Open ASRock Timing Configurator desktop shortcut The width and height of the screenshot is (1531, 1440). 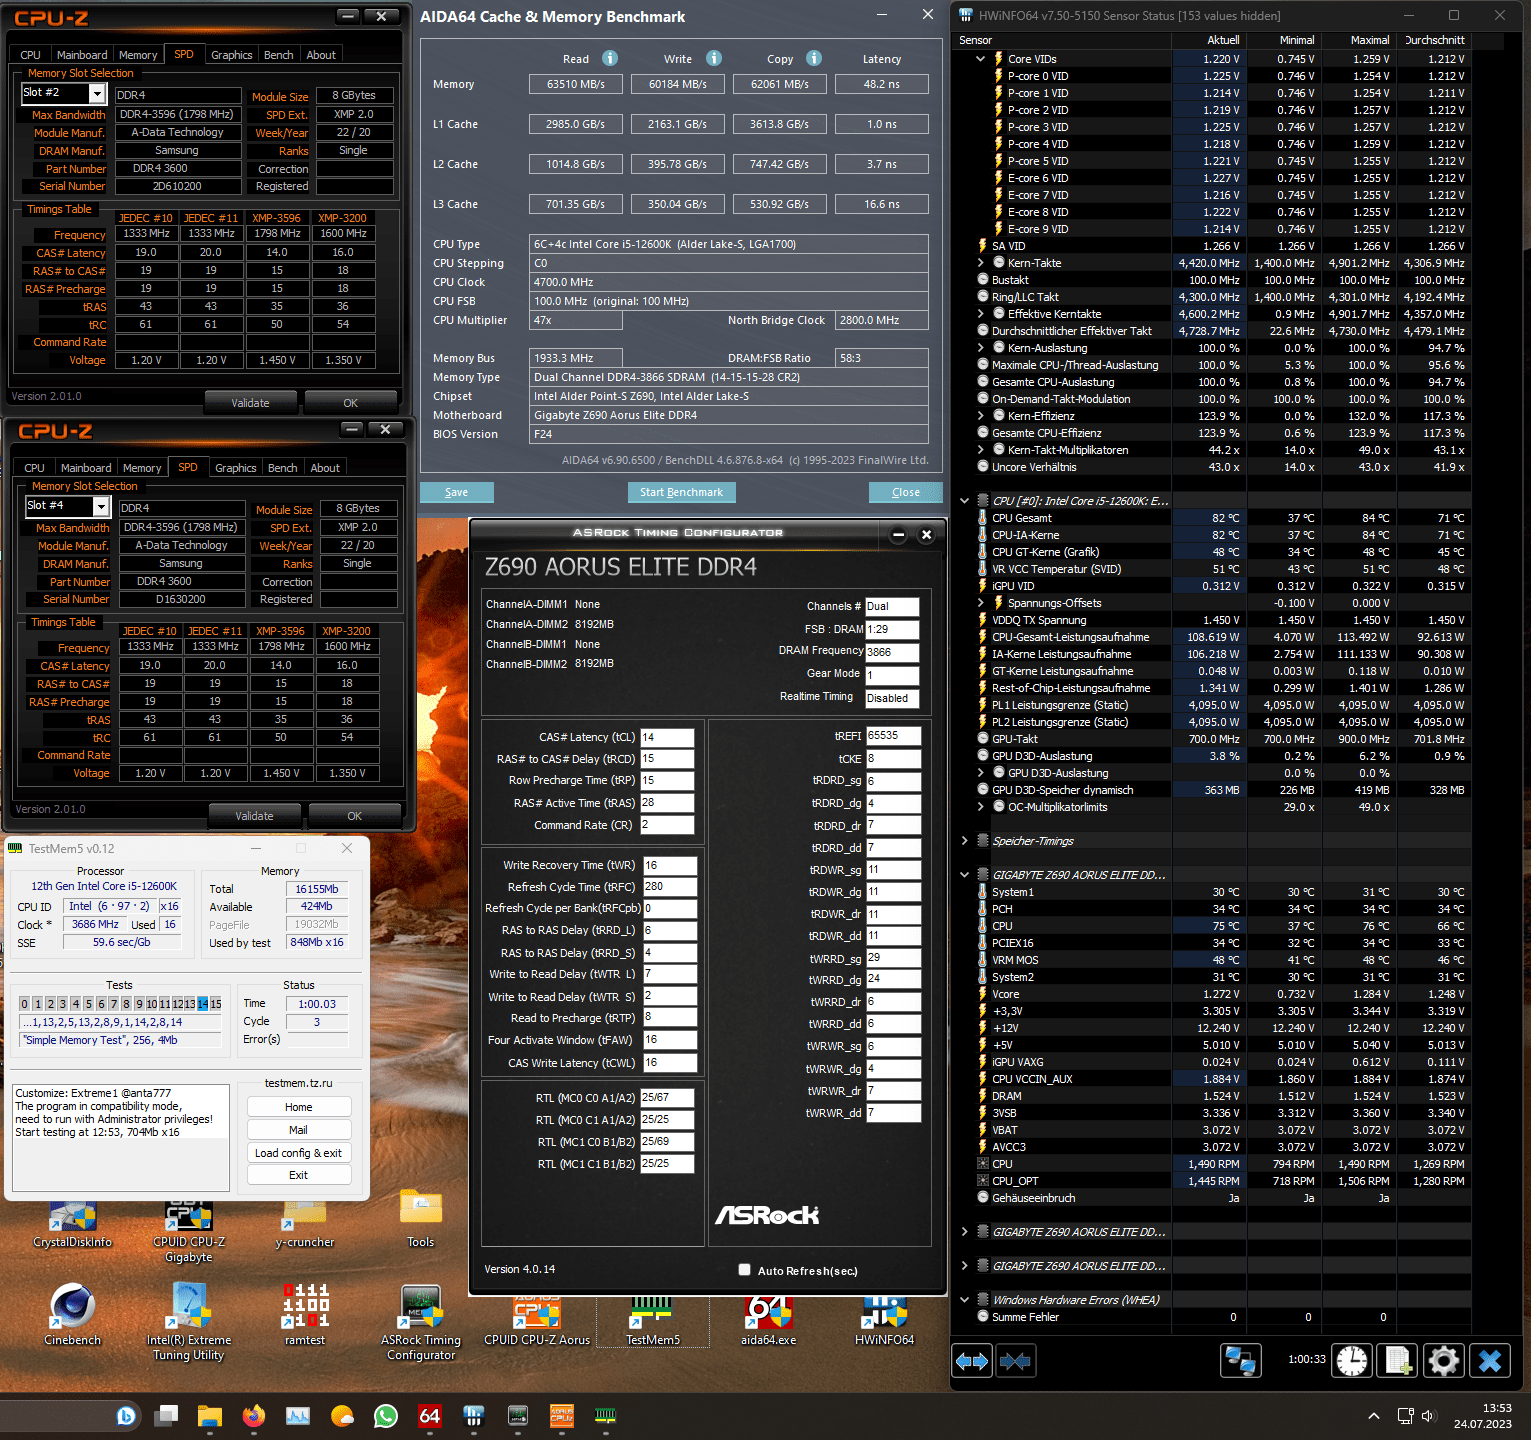(x=421, y=1320)
